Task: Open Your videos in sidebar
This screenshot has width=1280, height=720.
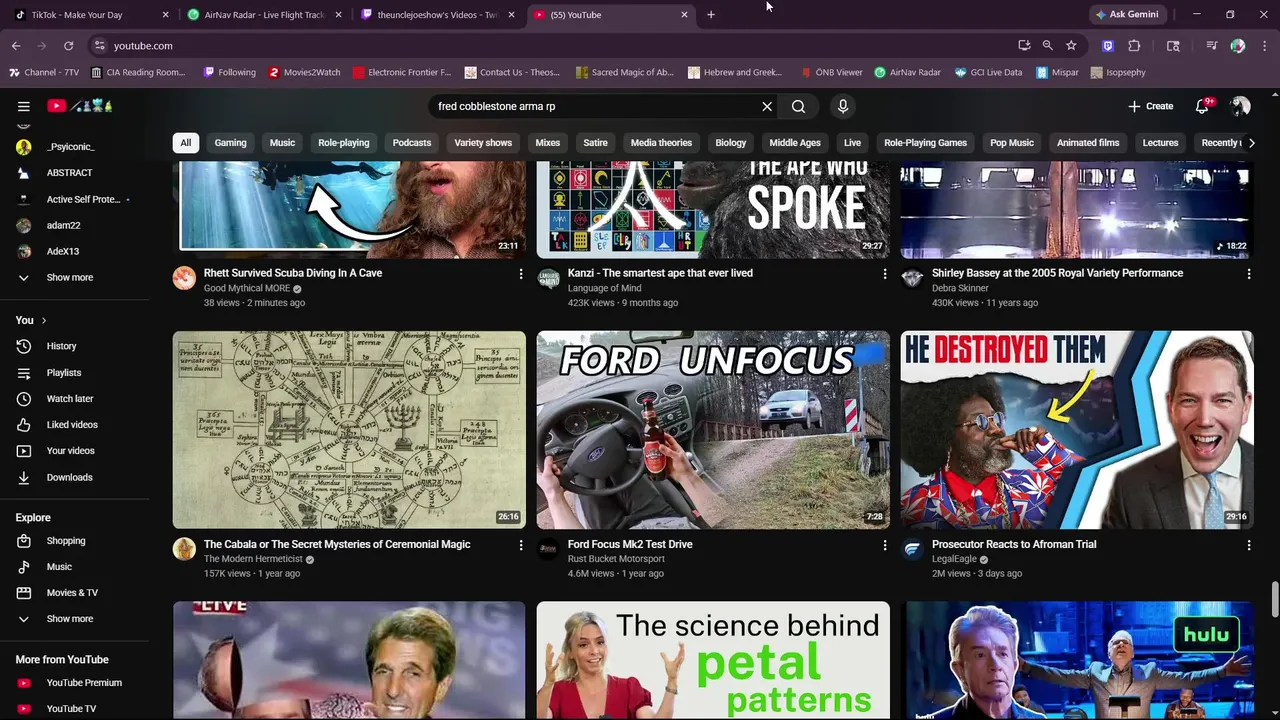Action: click(x=70, y=451)
